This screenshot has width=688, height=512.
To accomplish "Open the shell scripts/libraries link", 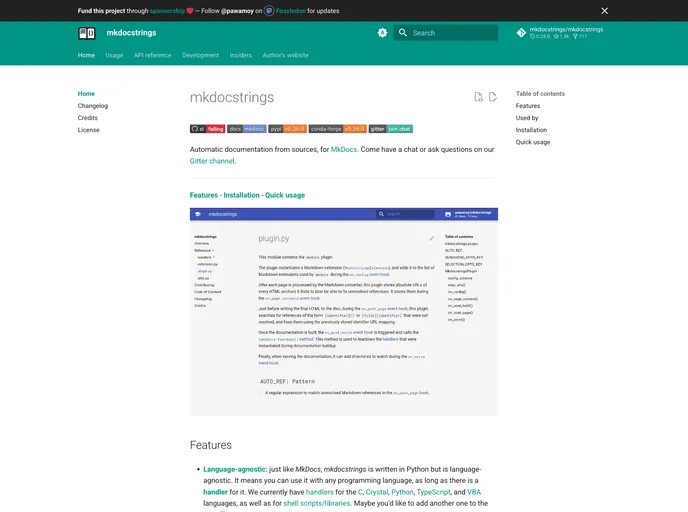I will (x=317, y=503).
